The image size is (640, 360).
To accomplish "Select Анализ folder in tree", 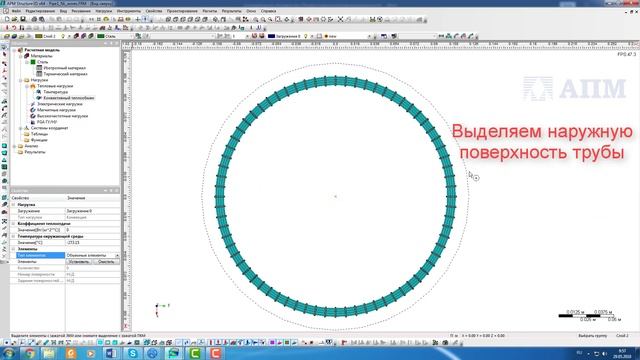I will point(31,146).
